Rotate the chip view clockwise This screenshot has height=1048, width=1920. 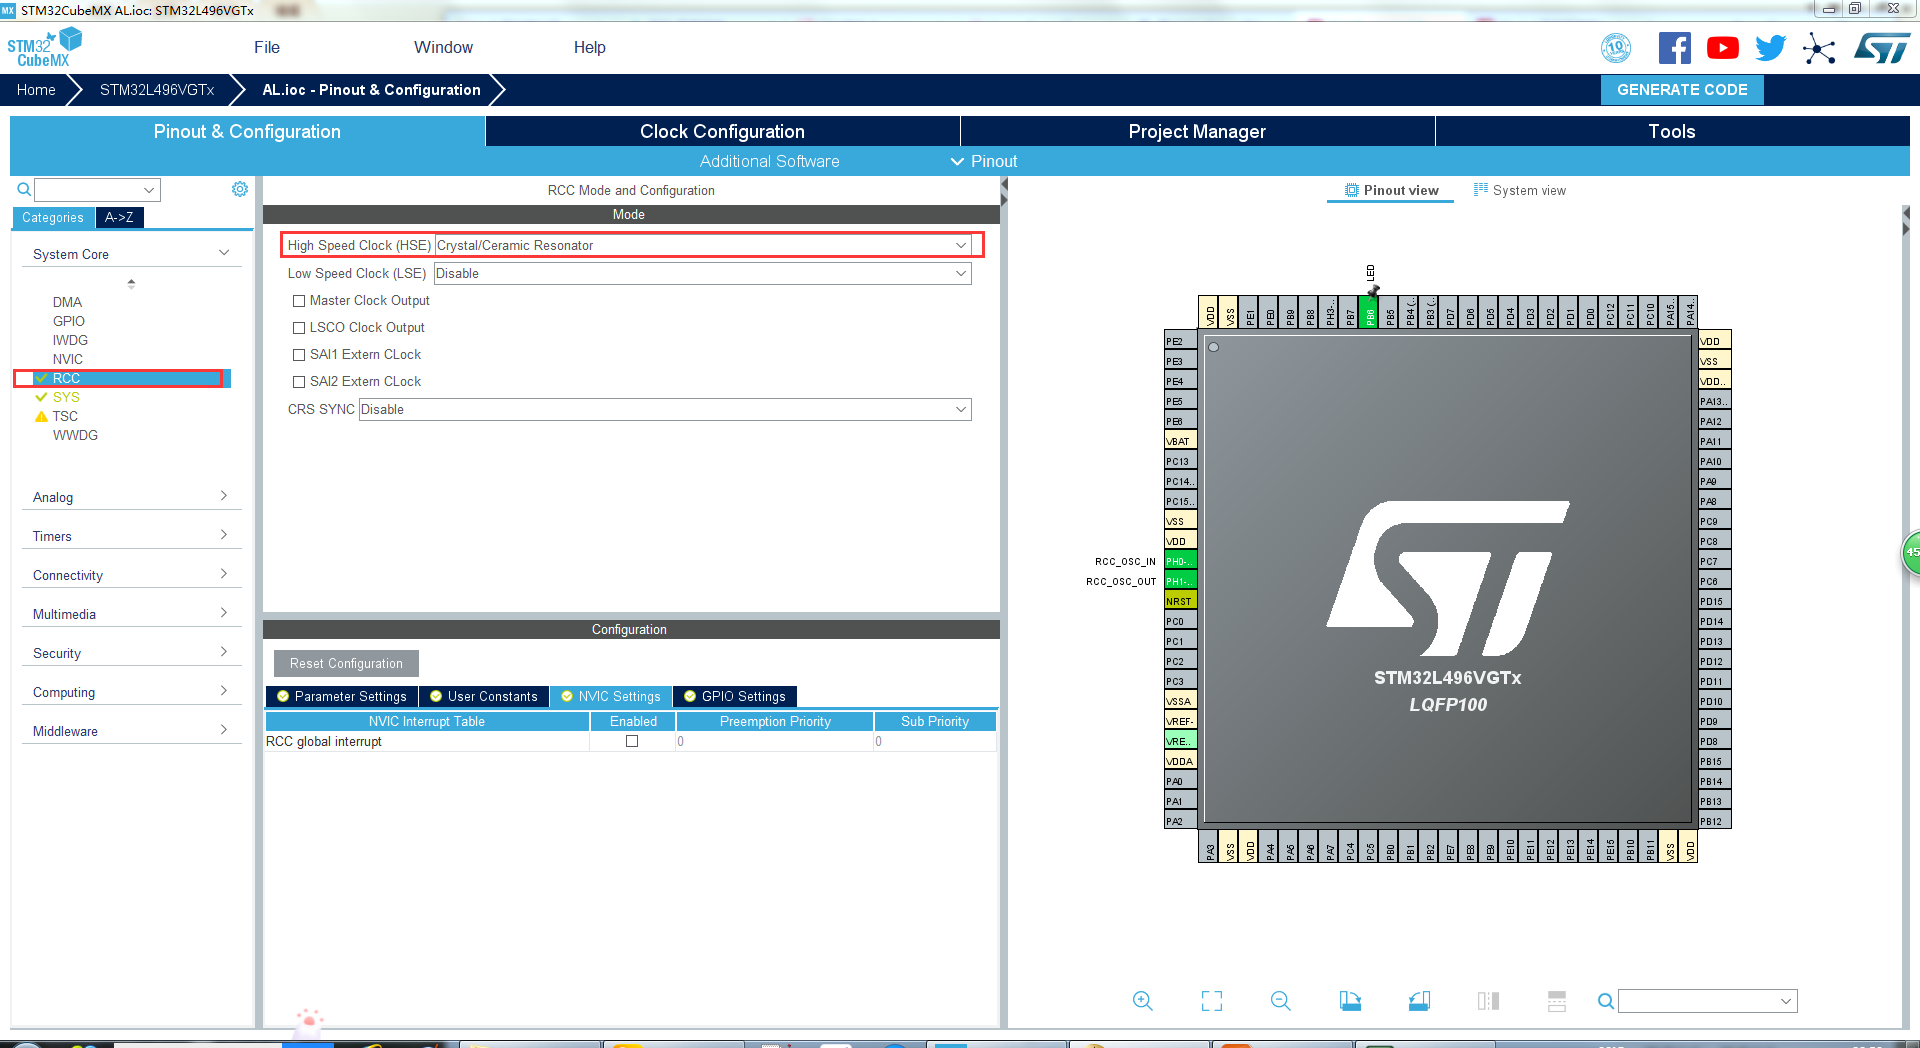(x=1350, y=1001)
